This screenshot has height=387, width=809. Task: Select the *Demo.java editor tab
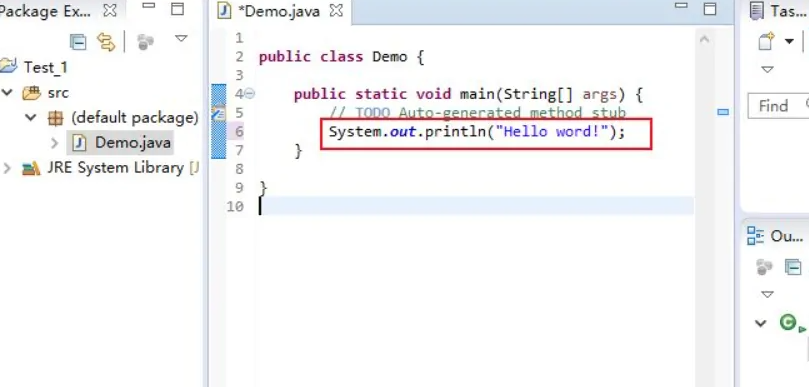279,11
